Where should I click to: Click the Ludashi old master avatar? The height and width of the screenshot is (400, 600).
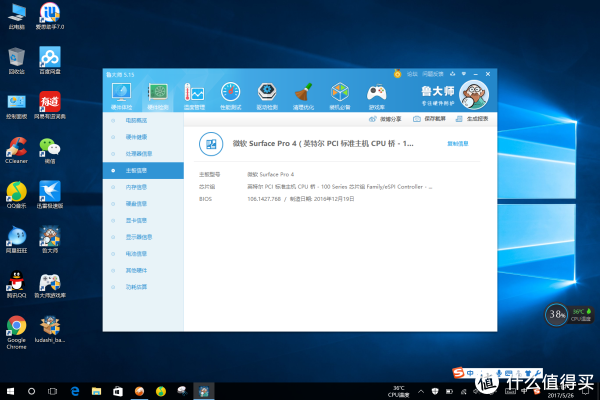coord(474,95)
